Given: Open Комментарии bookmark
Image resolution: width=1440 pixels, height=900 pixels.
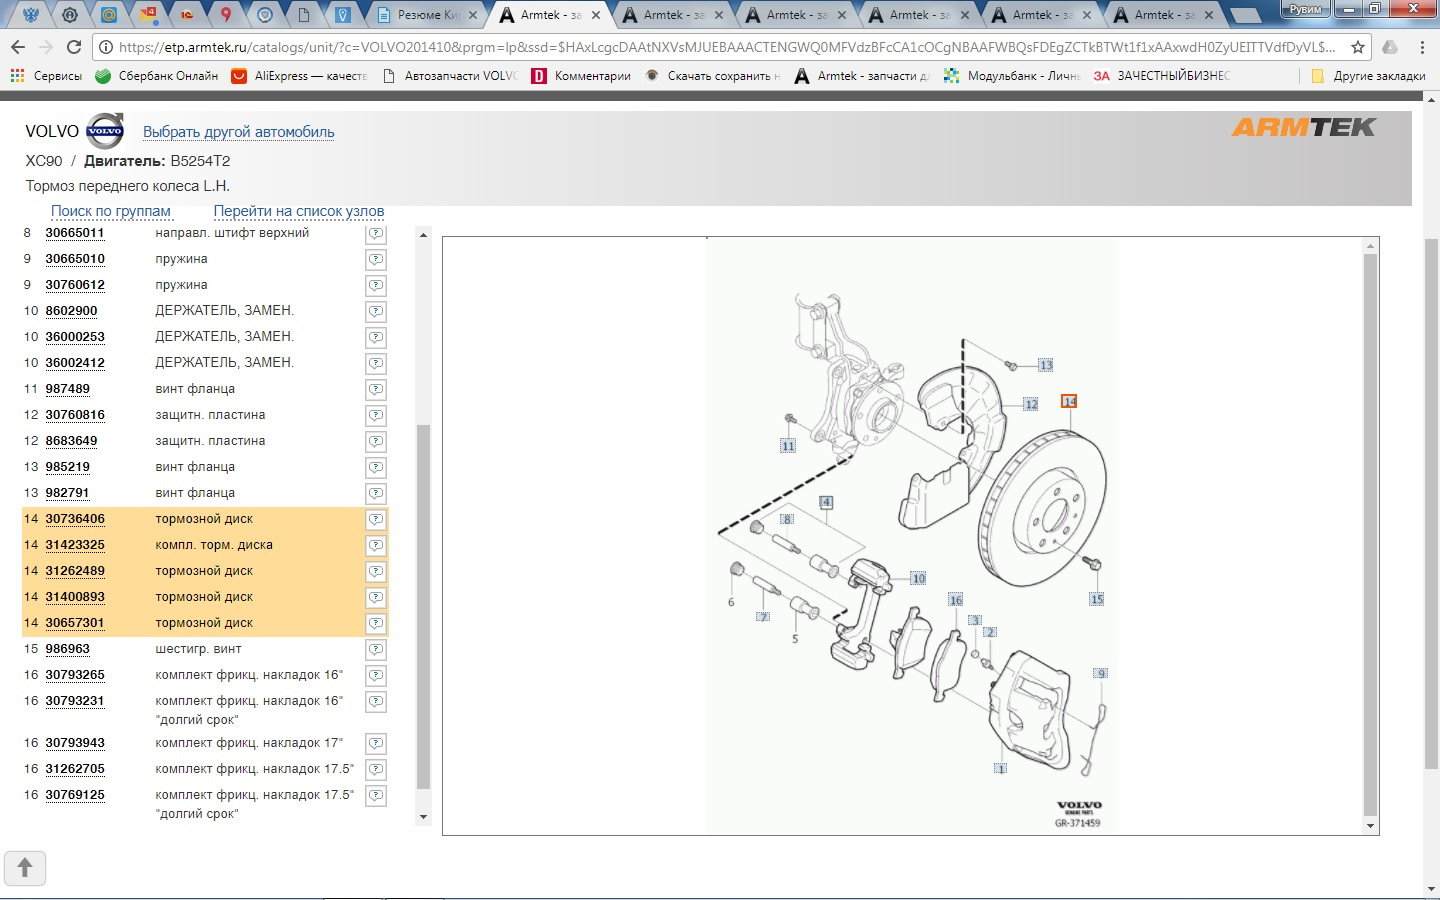Looking at the screenshot, I should click(581, 76).
